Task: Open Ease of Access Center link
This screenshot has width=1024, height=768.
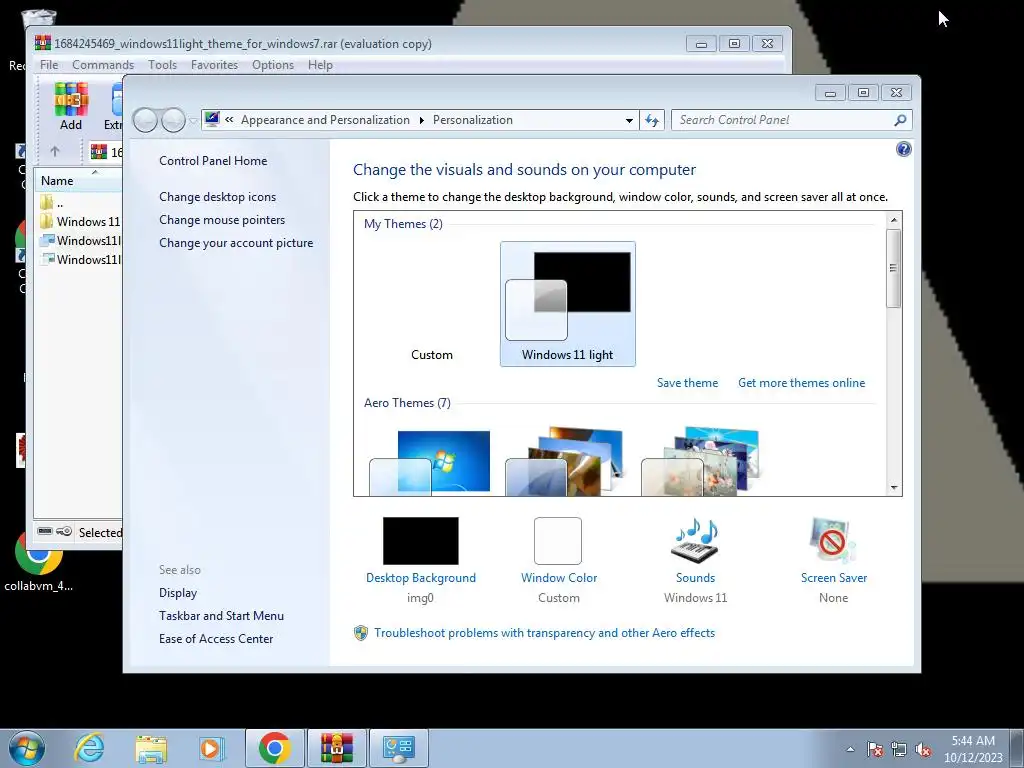Action: coord(216,639)
